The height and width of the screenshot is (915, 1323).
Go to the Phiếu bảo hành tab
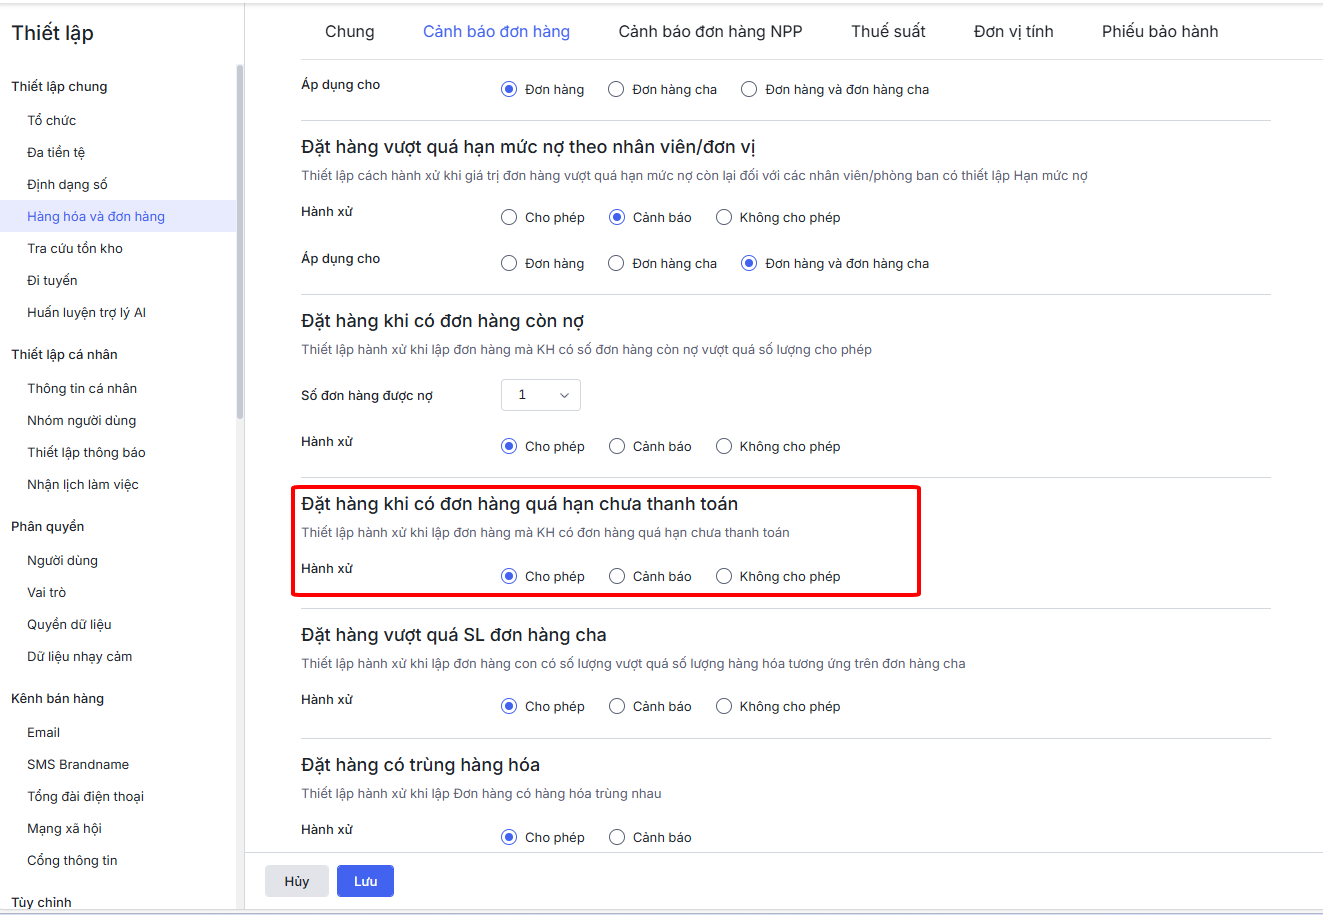click(1160, 31)
